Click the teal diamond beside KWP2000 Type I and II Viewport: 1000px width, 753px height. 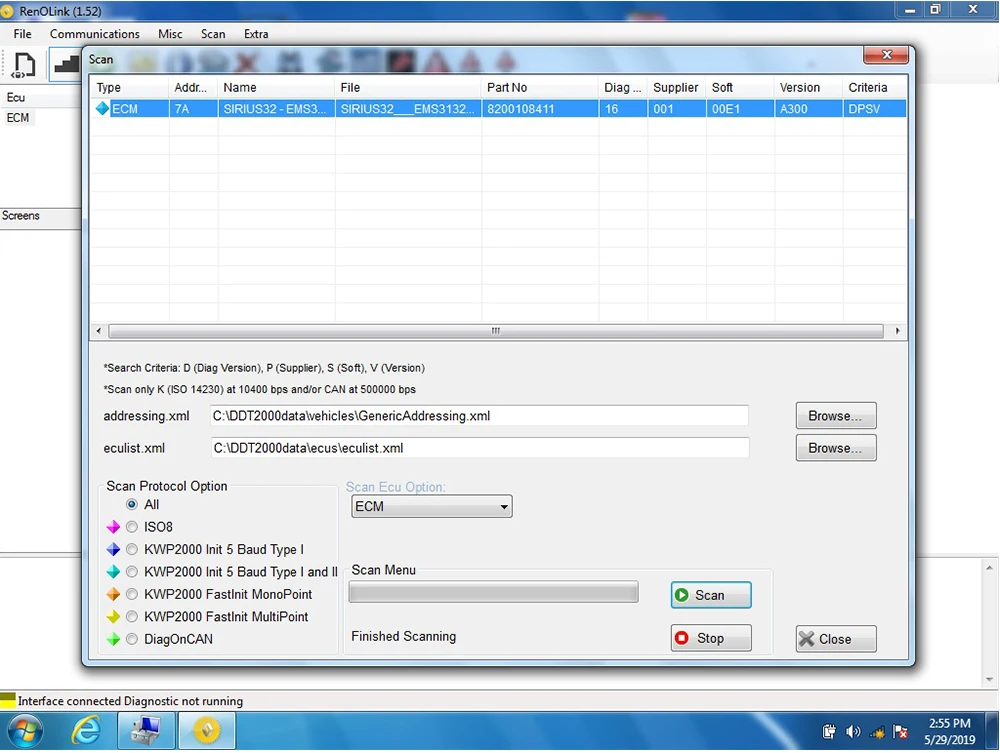(113, 571)
